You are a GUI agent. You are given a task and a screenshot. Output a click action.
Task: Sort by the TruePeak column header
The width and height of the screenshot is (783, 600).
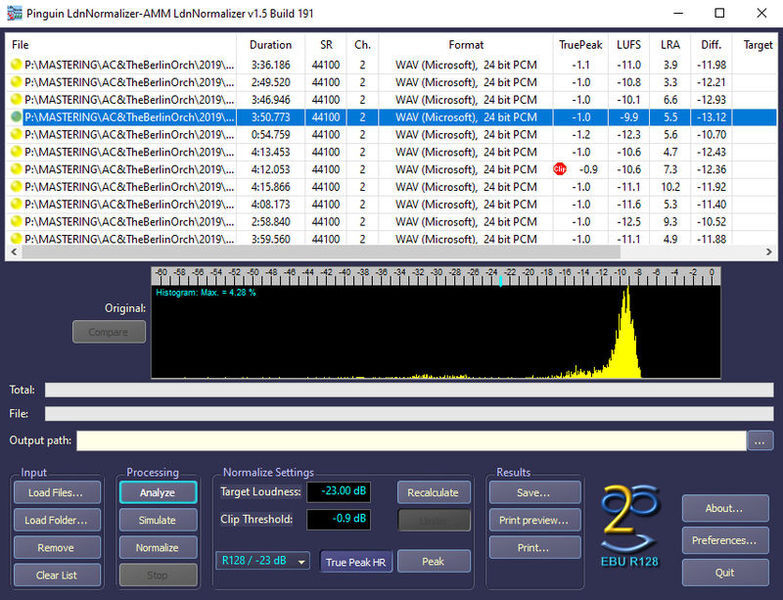[x=581, y=45]
